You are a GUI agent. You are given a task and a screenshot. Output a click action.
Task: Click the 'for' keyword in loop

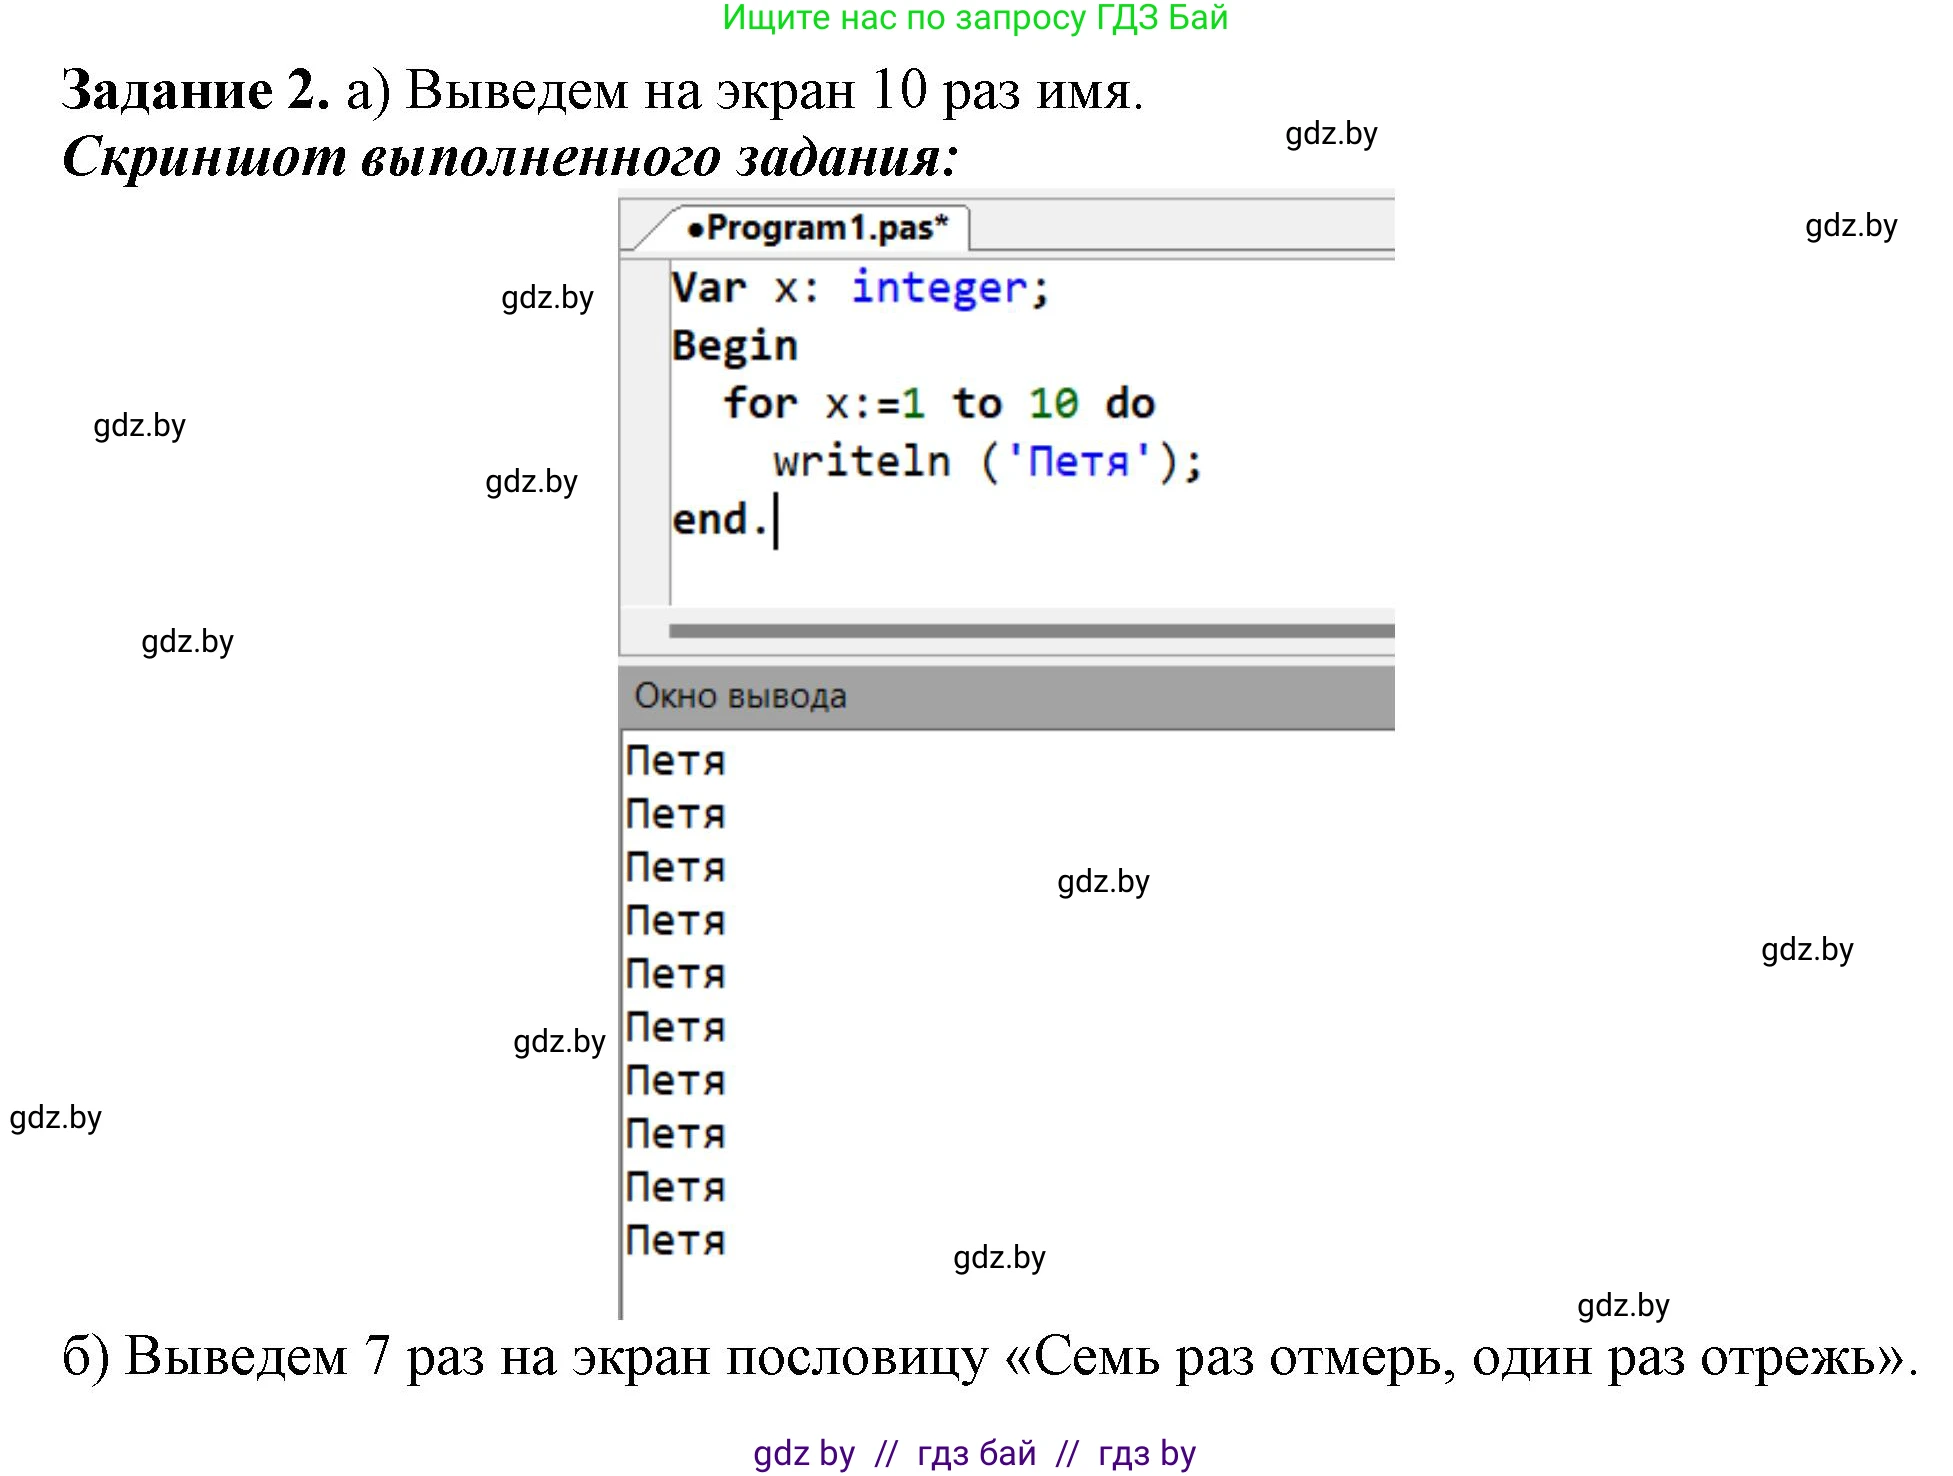(x=760, y=404)
